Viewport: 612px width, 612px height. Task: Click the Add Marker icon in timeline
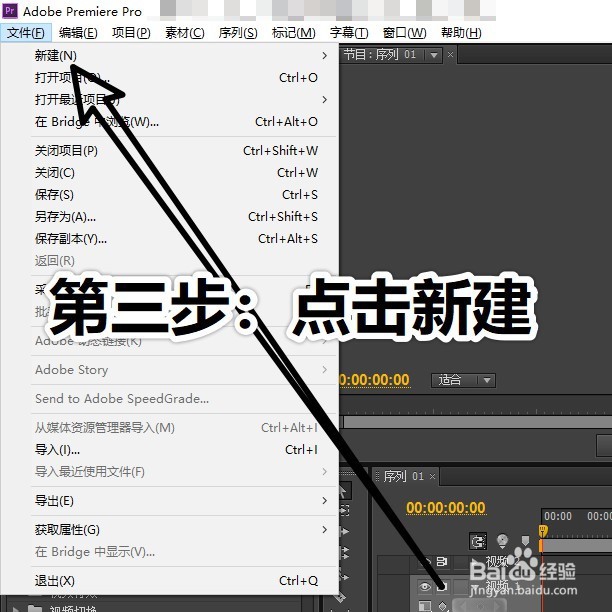tap(525, 541)
